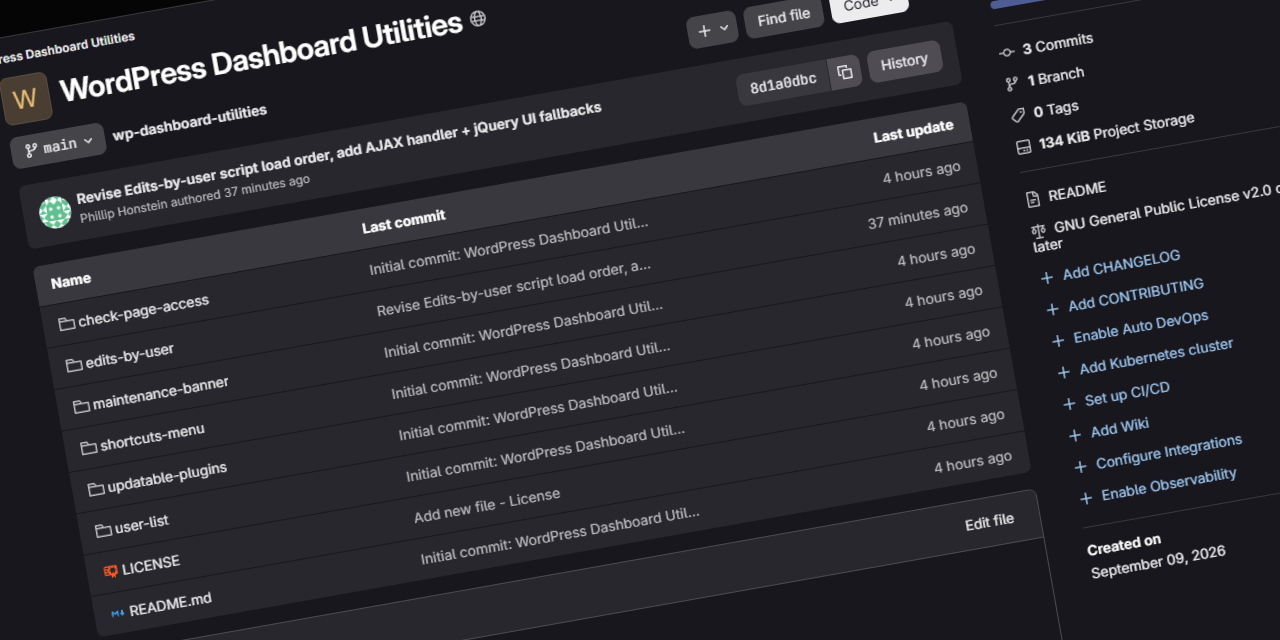
Task: Open truncated 'Revise Edits-by-user script load order, a...' commit
Action: 513,287
